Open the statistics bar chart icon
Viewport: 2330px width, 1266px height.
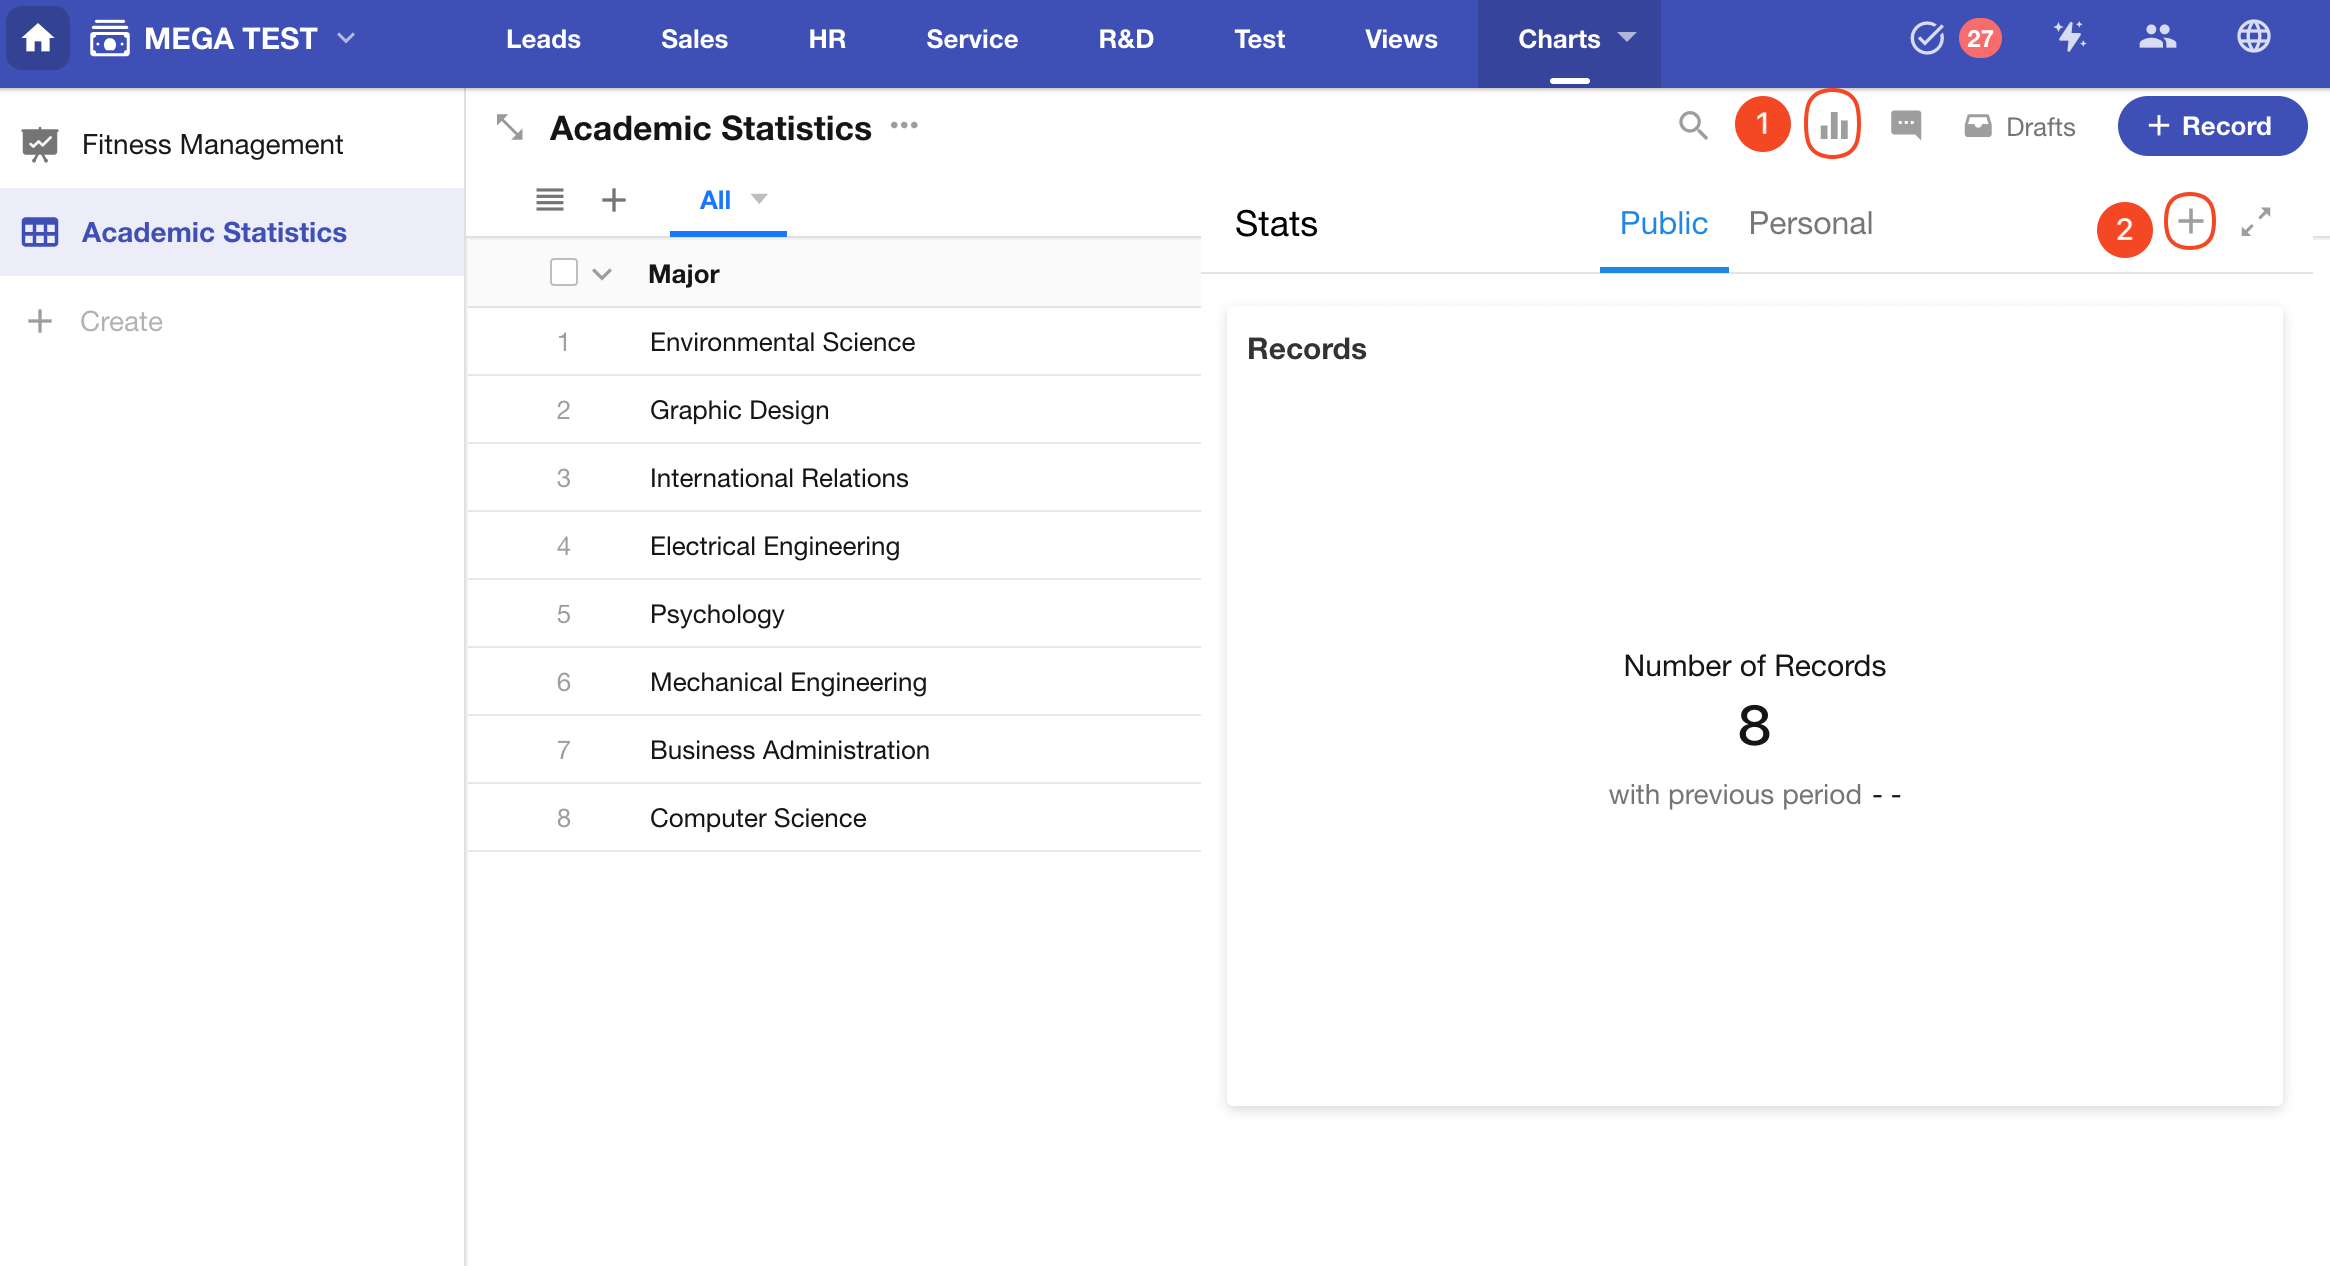[x=1832, y=126]
